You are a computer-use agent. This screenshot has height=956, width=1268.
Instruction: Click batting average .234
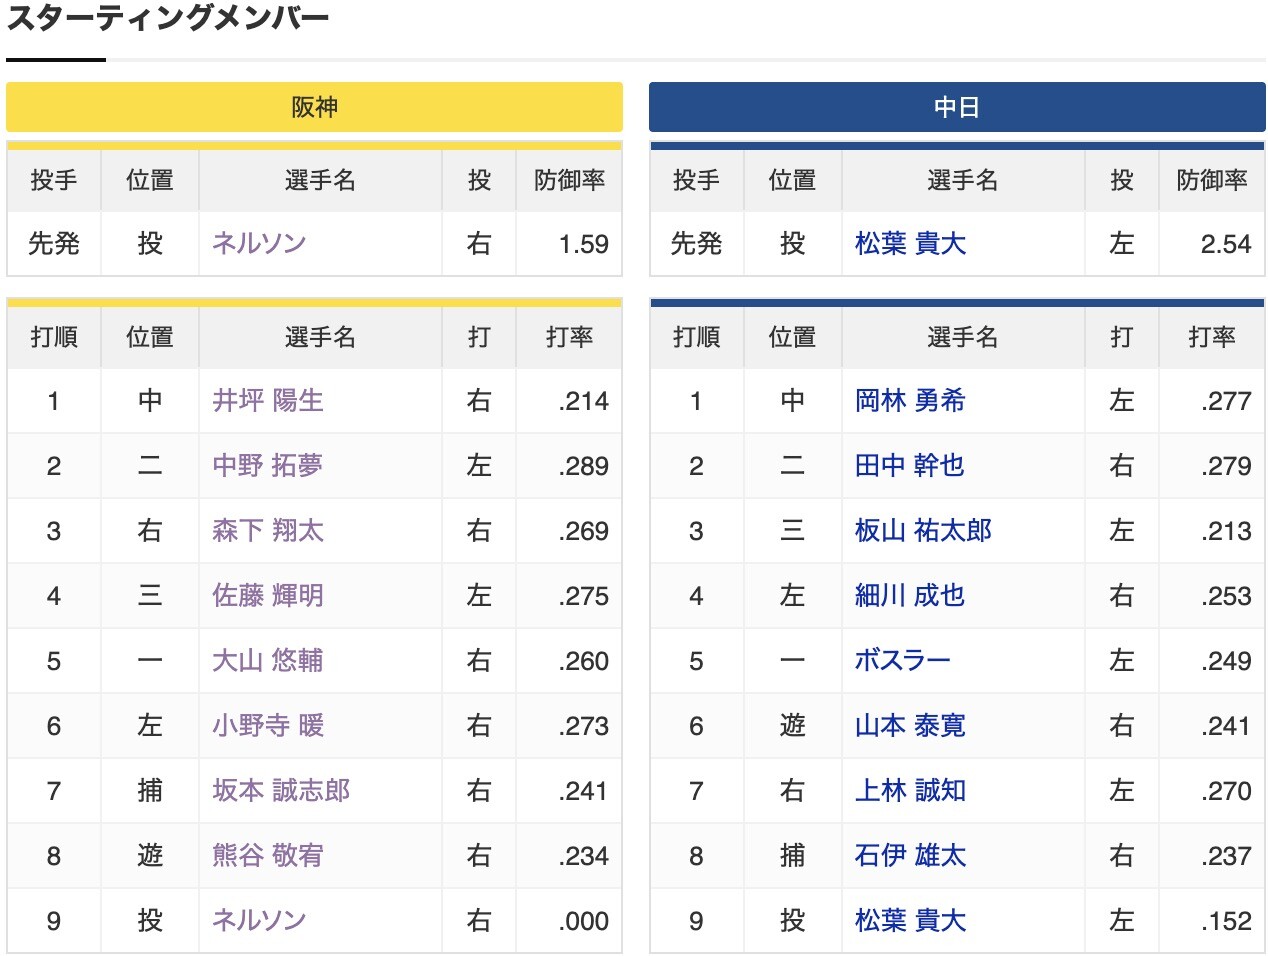pyautogui.click(x=584, y=855)
